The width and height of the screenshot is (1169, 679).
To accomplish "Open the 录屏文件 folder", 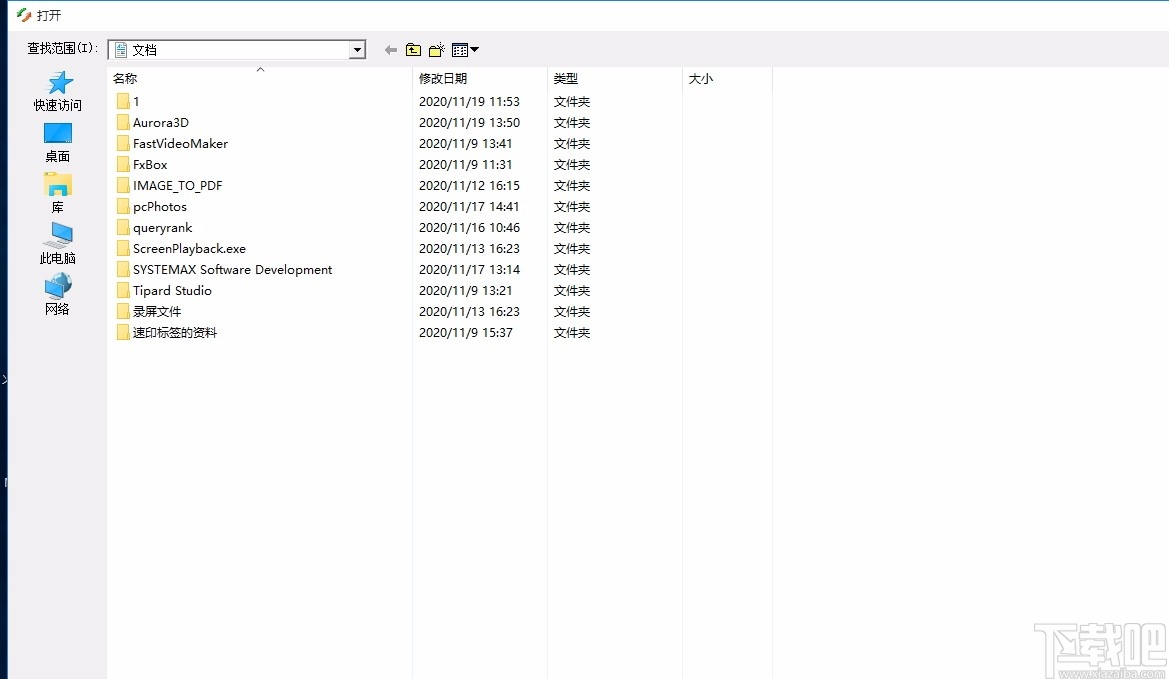I will point(155,311).
